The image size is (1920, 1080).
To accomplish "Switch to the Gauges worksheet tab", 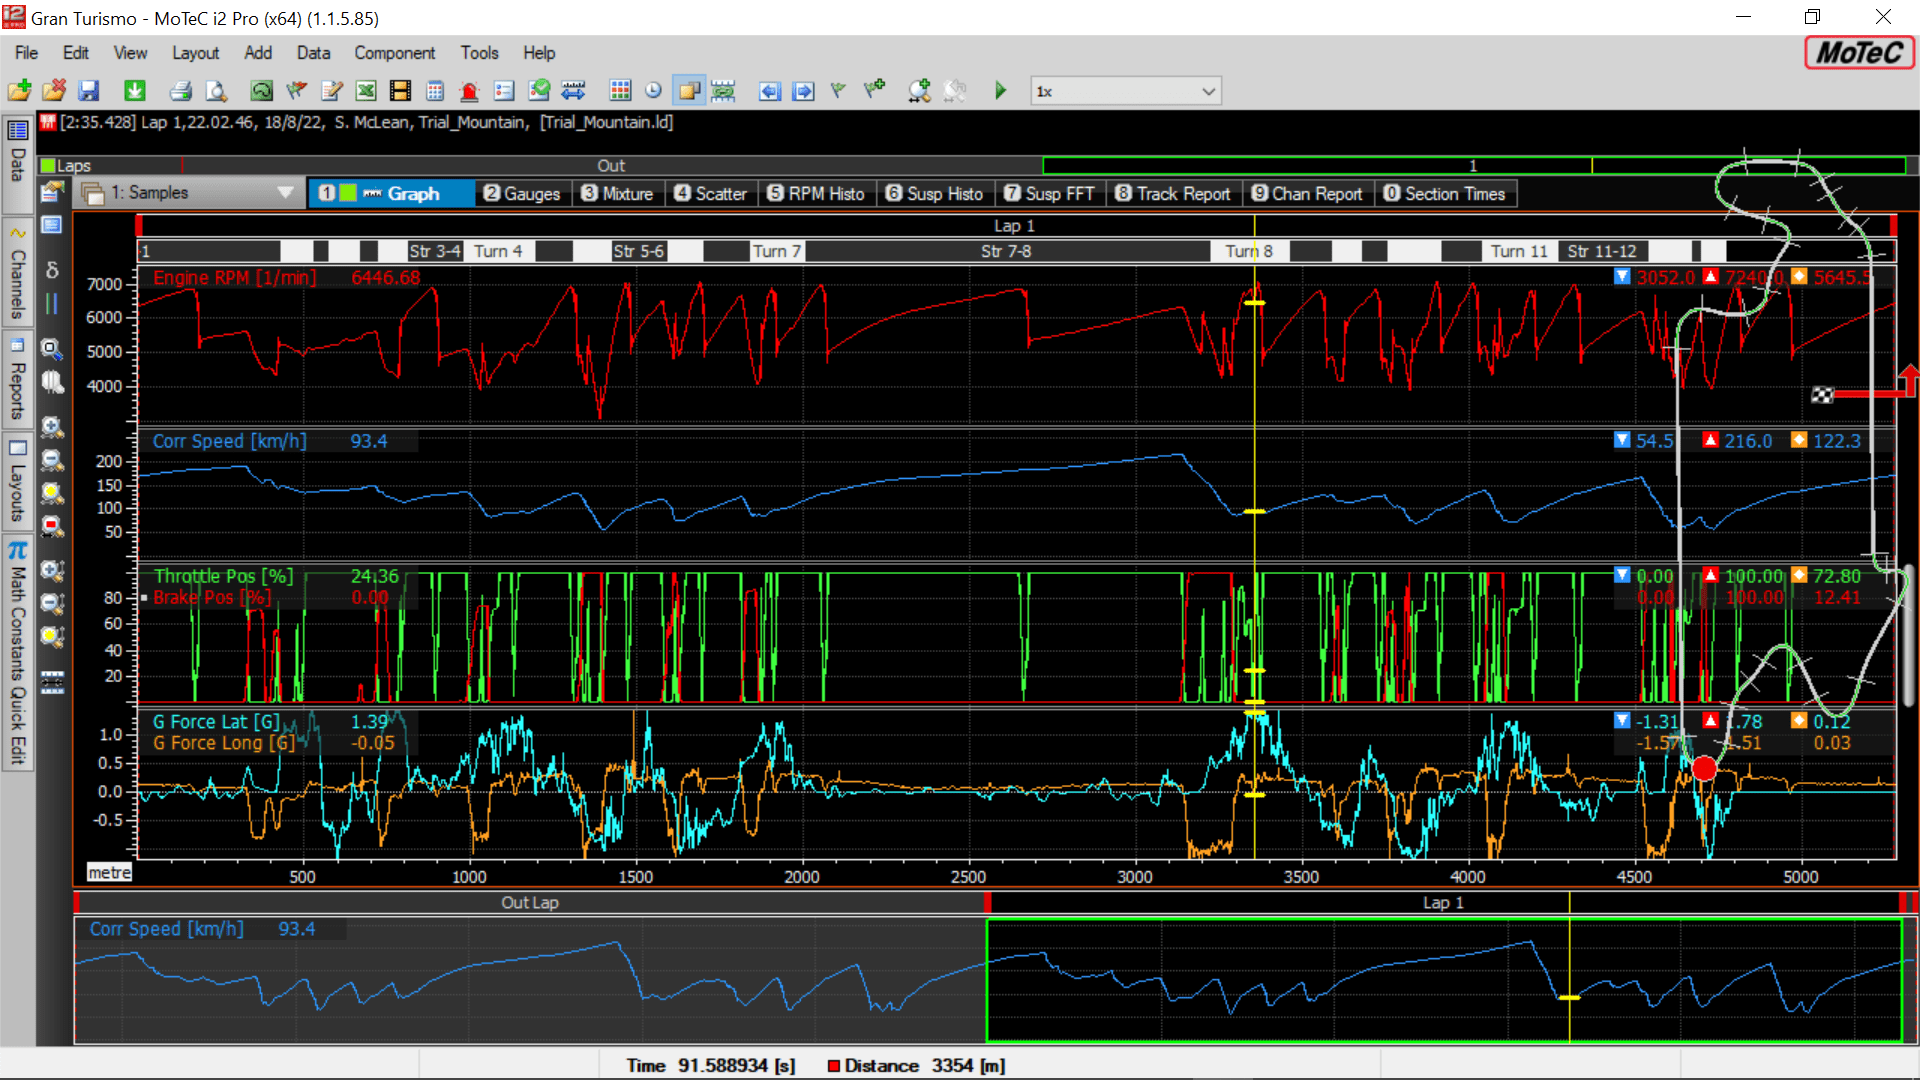I will point(522,194).
